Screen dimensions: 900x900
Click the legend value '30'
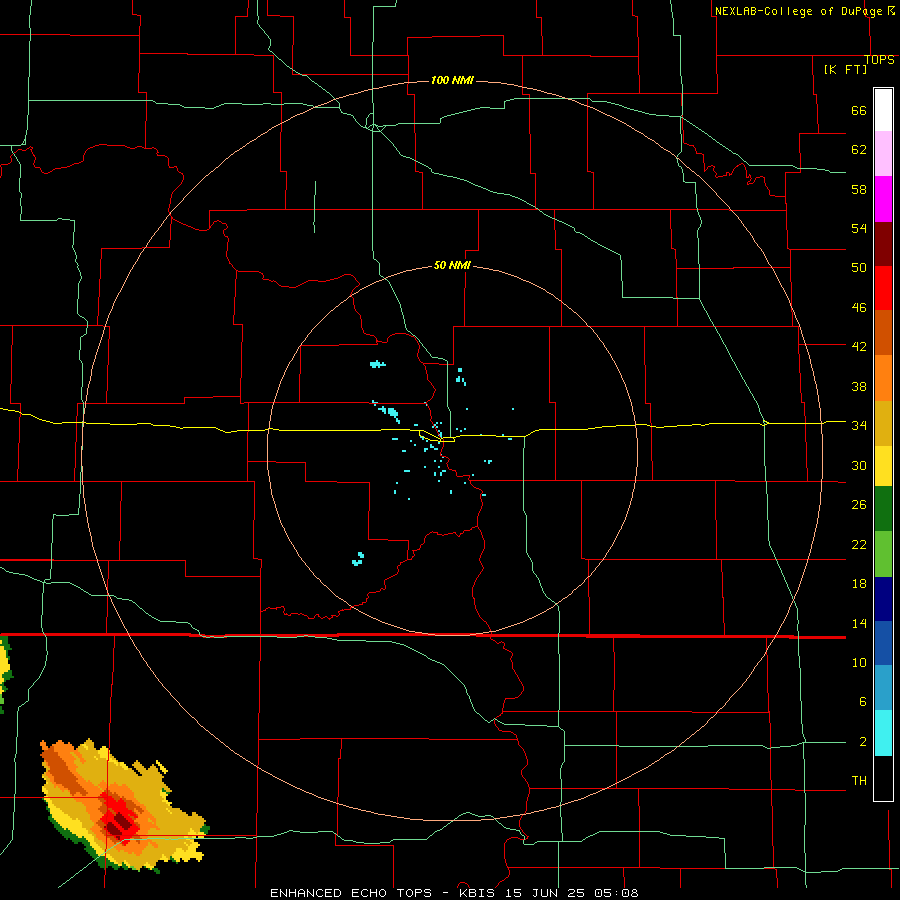[x=859, y=465]
